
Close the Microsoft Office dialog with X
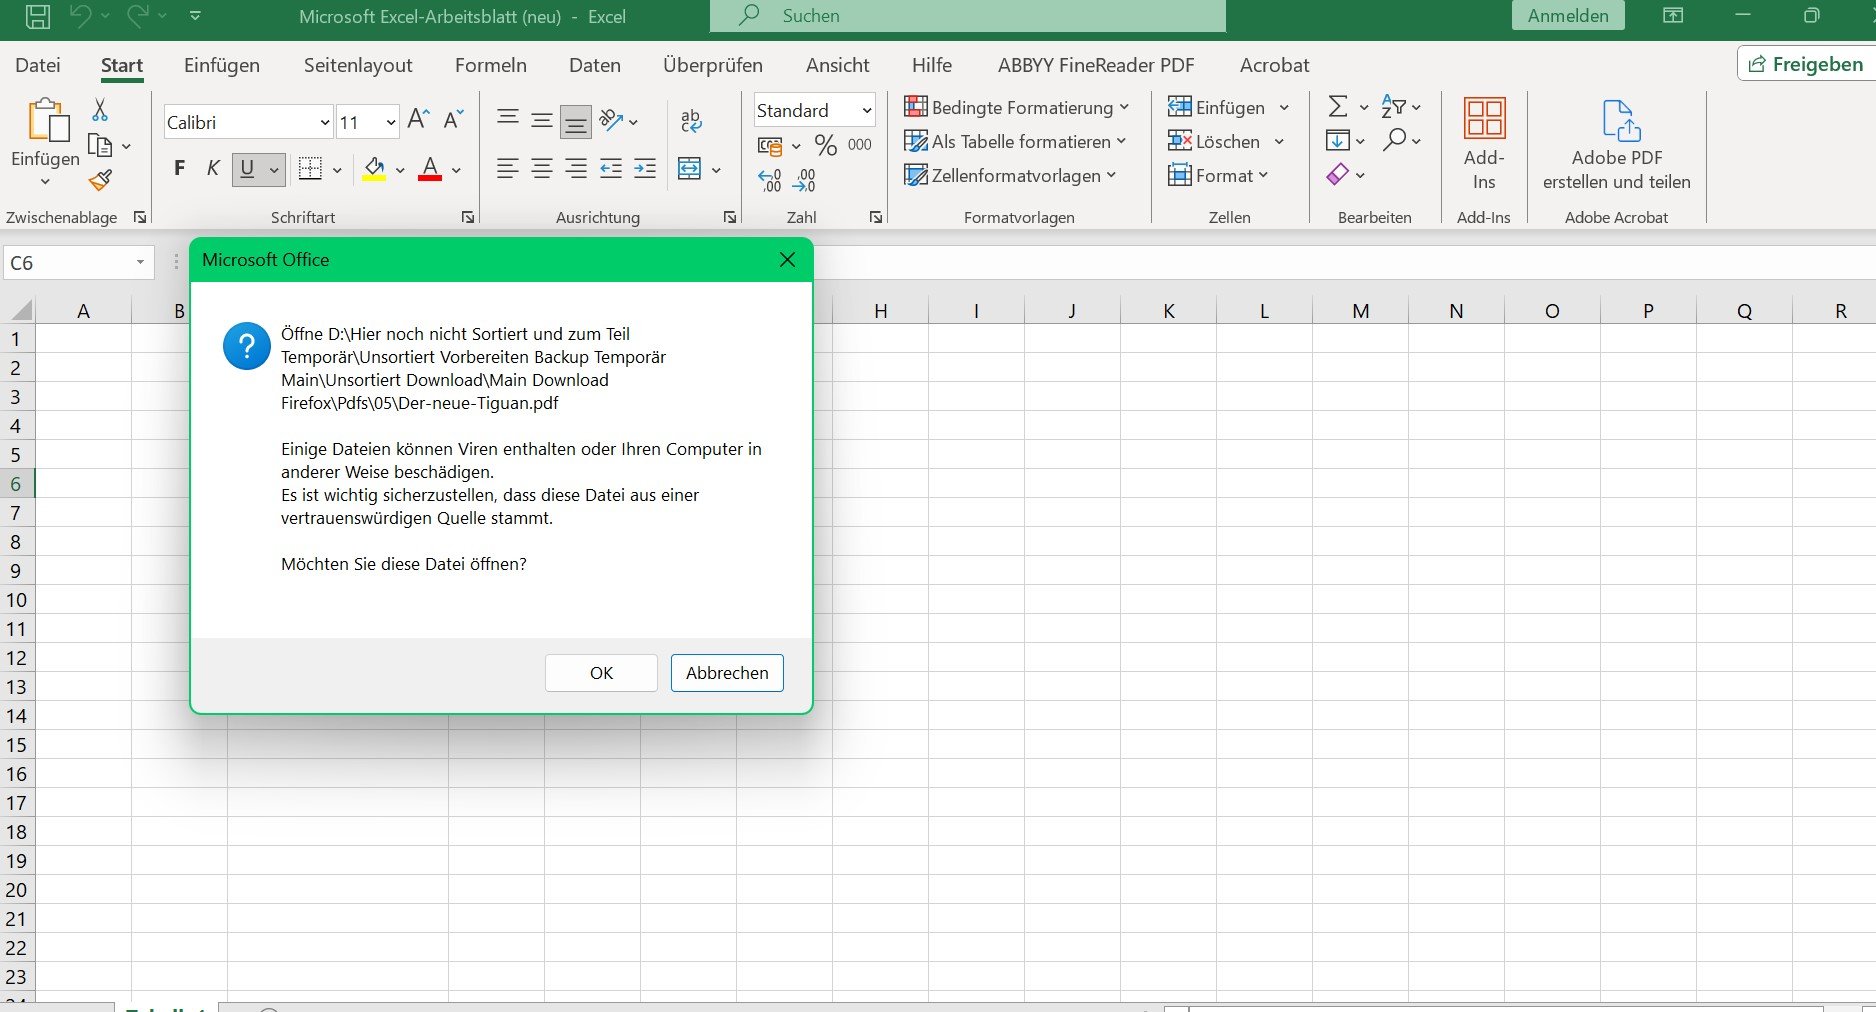click(787, 260)
